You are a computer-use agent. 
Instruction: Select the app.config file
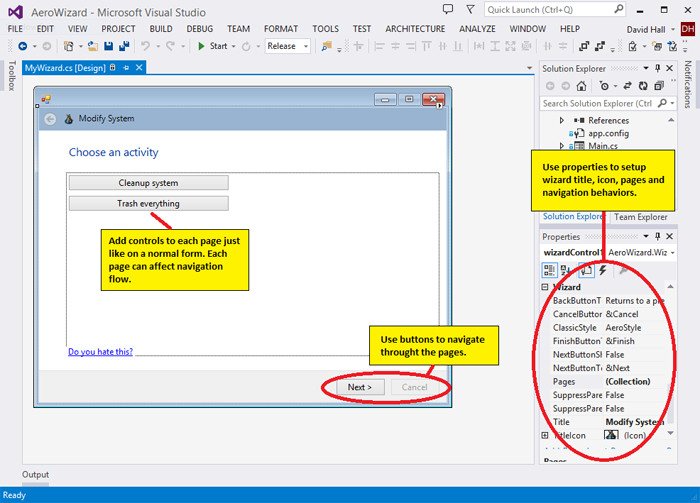pyautogui.click(x=608, y=133)
